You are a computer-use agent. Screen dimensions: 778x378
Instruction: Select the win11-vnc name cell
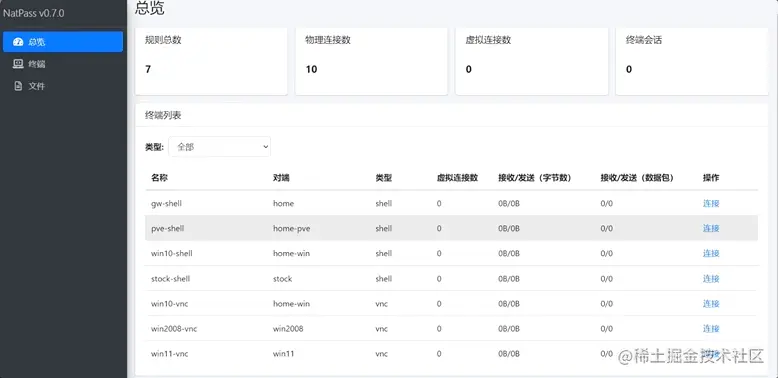pos(170,354)
